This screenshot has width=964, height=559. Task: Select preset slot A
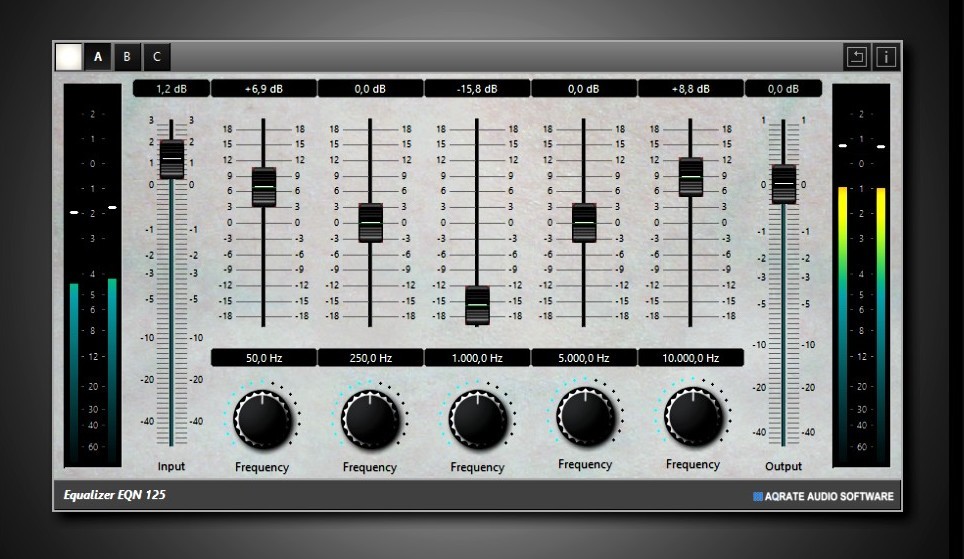point(97,56)
